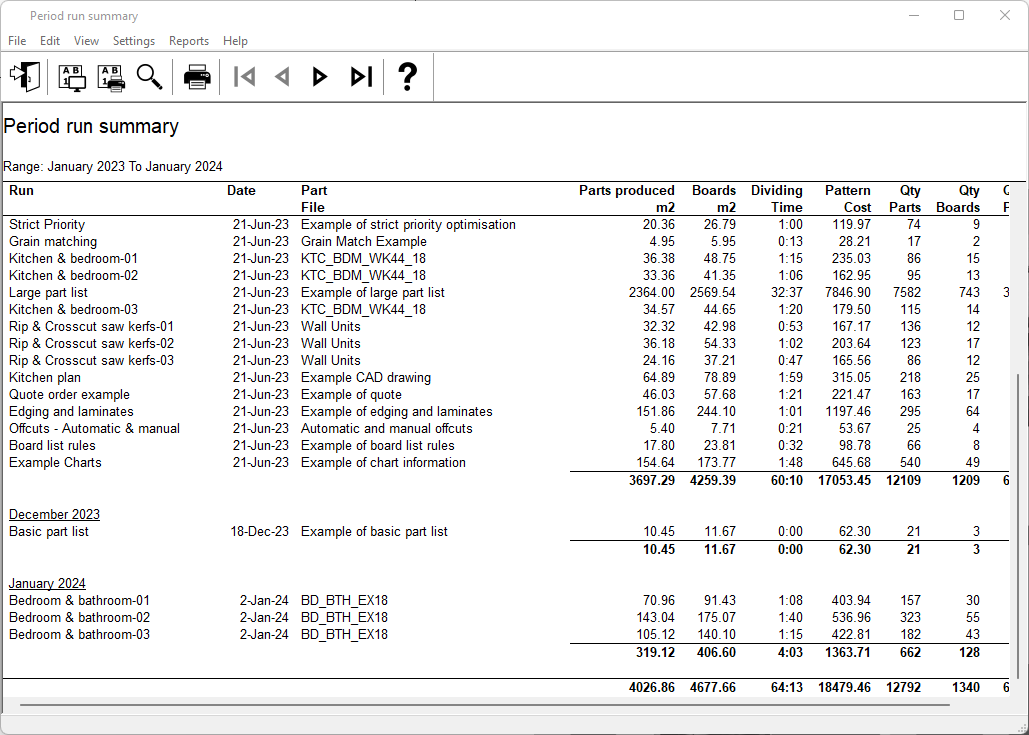
Task: Click part file Example of chart information
Action: [383, 463]
